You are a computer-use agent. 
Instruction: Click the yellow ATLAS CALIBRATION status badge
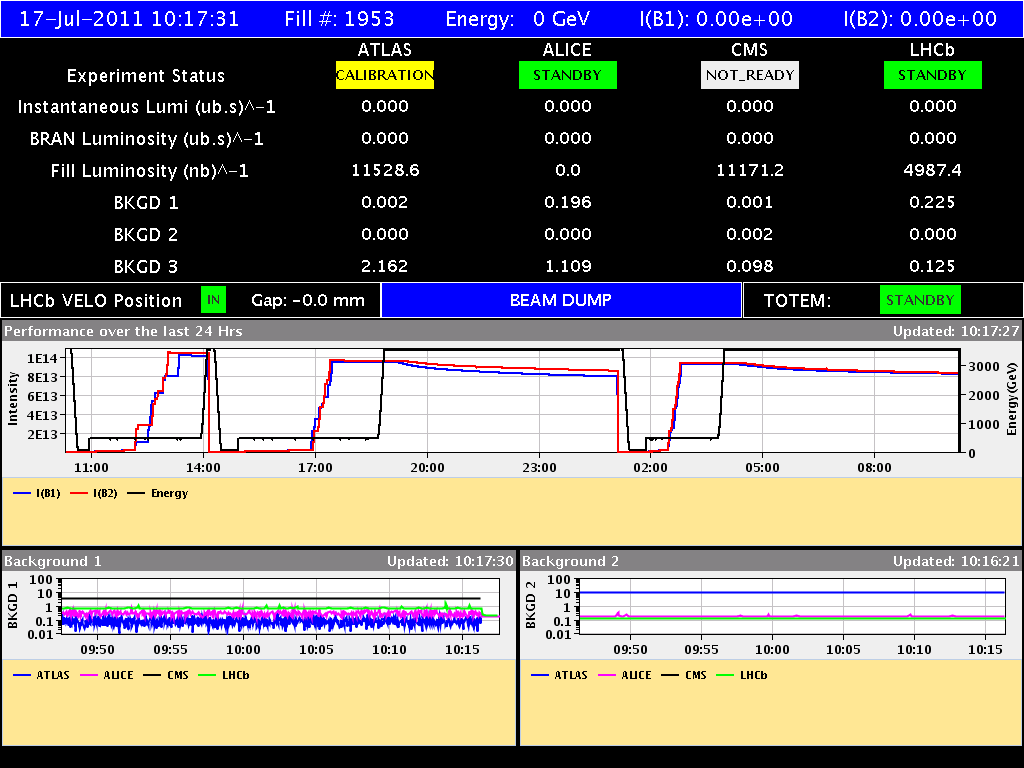coord(384,75)
